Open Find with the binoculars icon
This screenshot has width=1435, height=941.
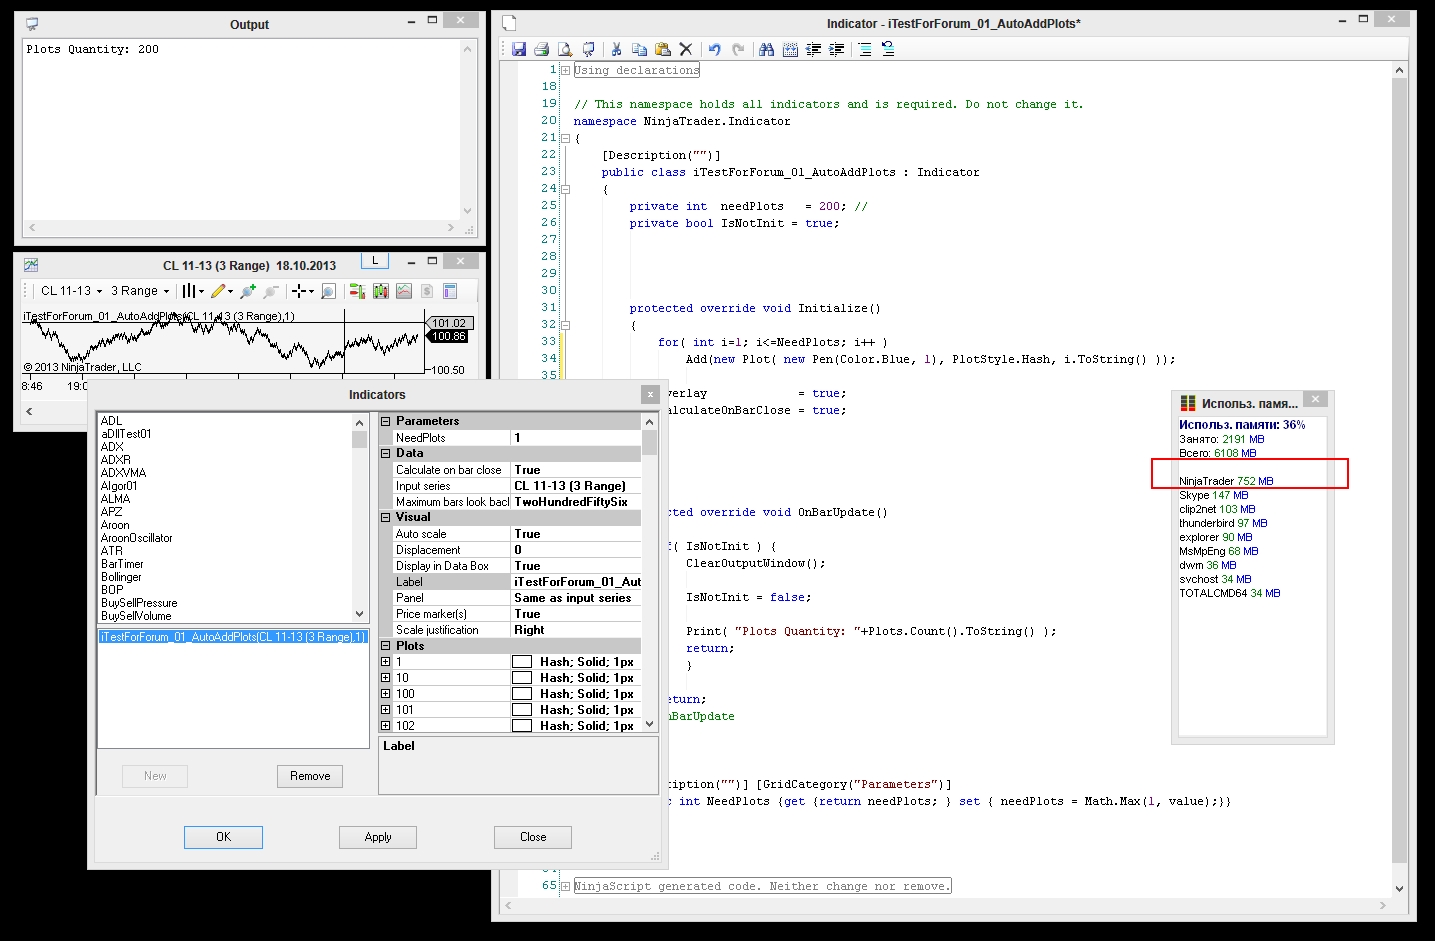[767, 49]
